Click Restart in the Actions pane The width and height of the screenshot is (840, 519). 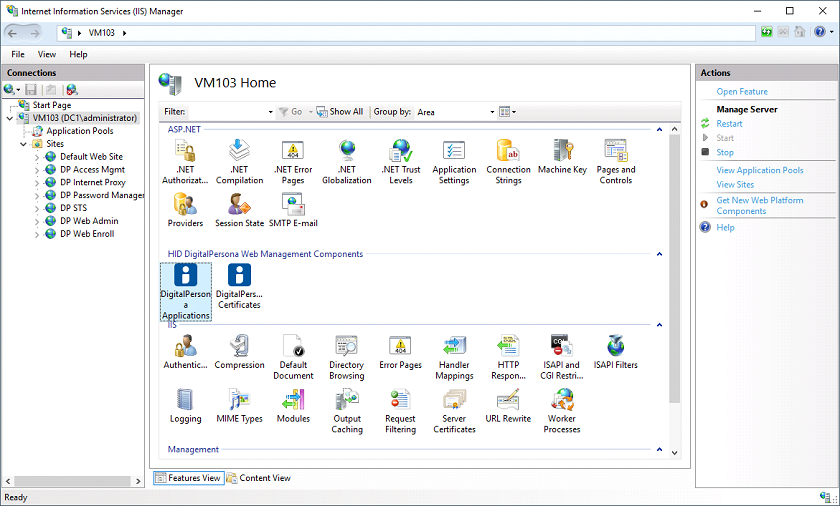729,124
